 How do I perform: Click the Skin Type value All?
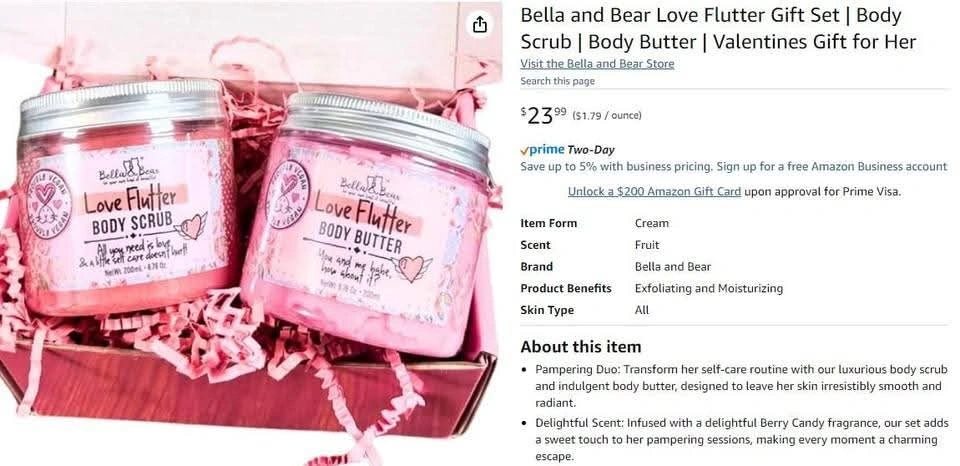642,310
